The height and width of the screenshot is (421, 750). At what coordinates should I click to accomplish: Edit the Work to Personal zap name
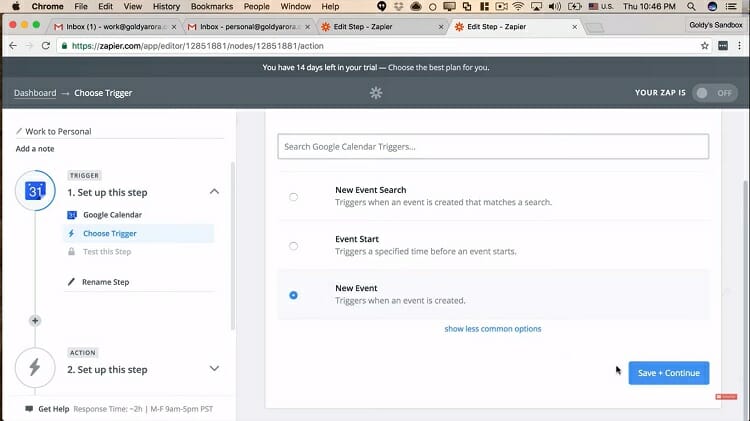(58, 131)
